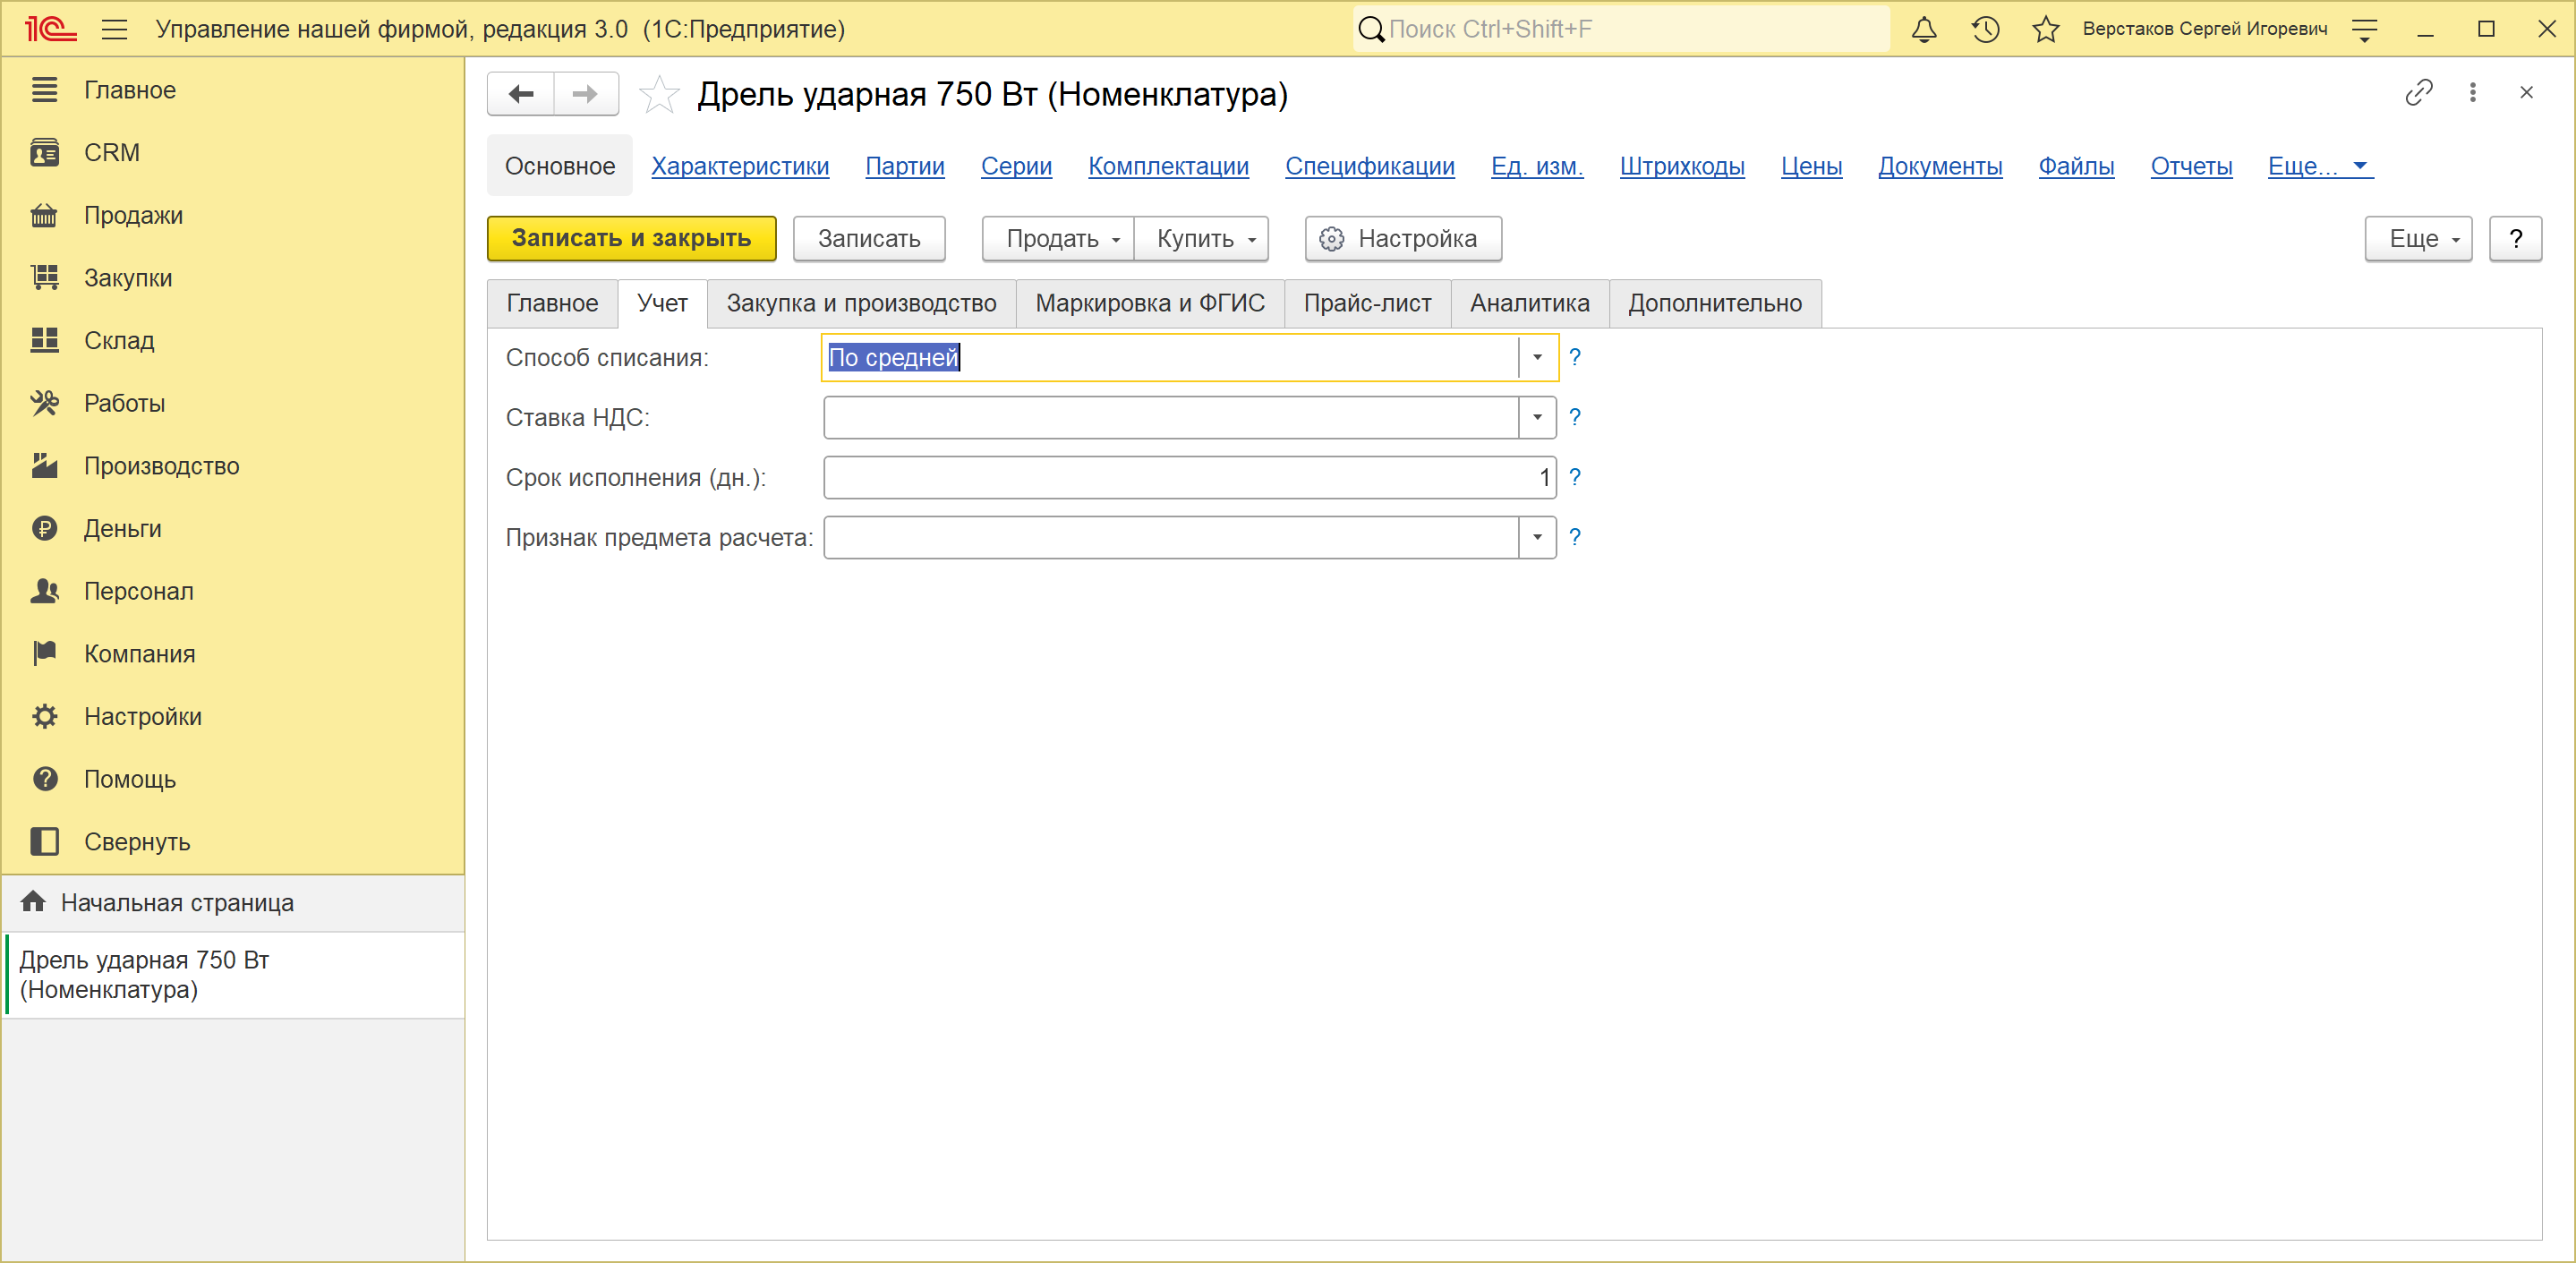This screenshot has height=1263, width=2576.
Task: Go back with the left arrow
Action: click(521, 94)
